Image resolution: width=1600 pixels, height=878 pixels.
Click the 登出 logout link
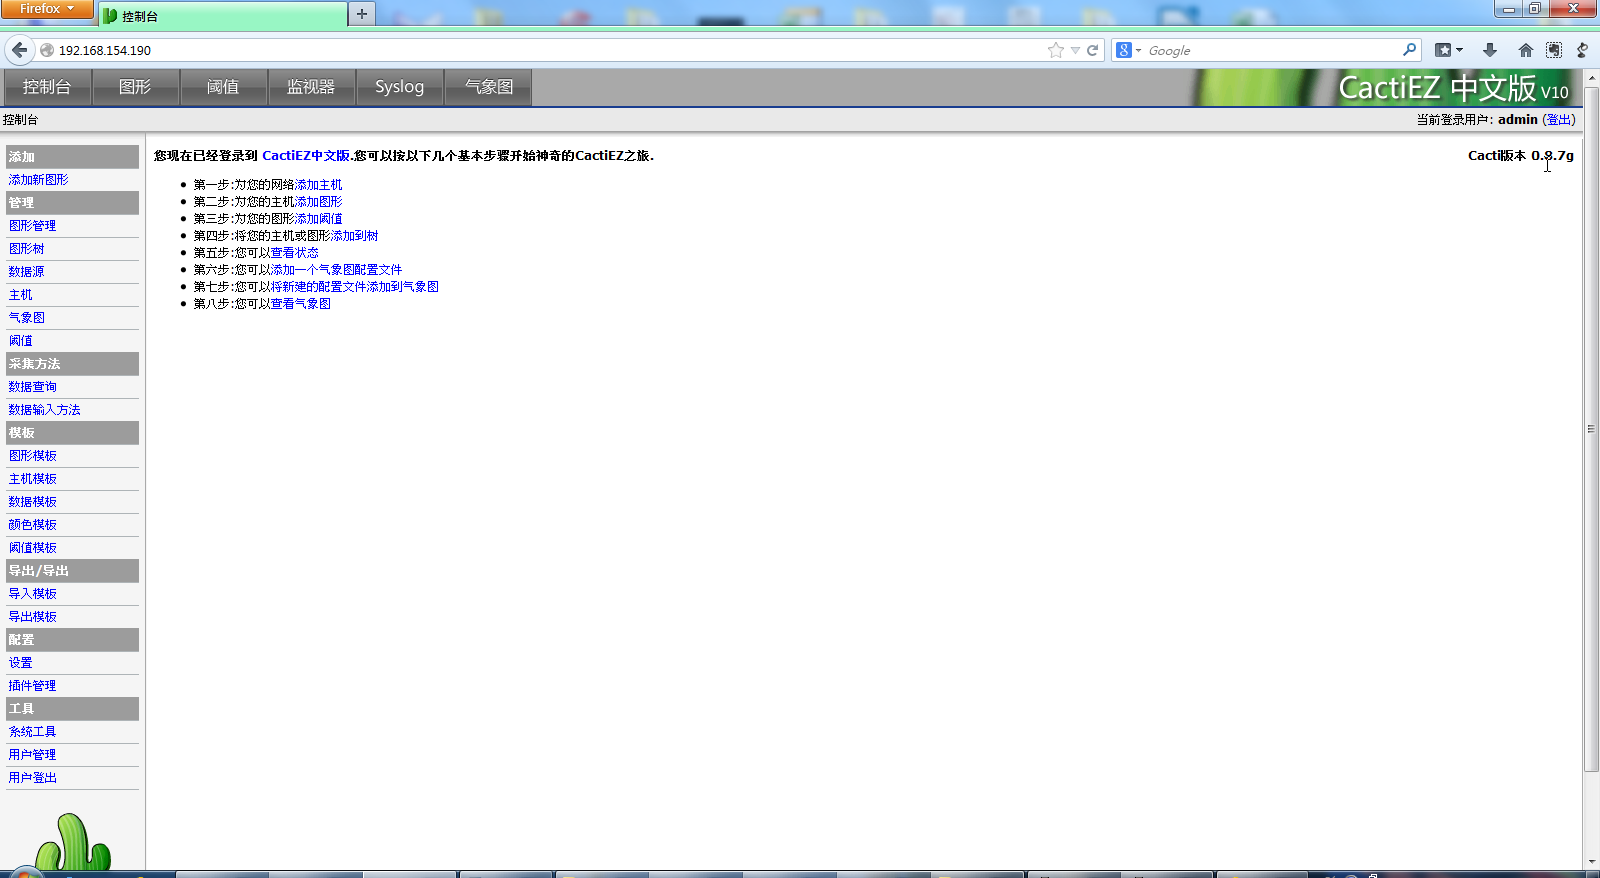[x=1558, y=120]
